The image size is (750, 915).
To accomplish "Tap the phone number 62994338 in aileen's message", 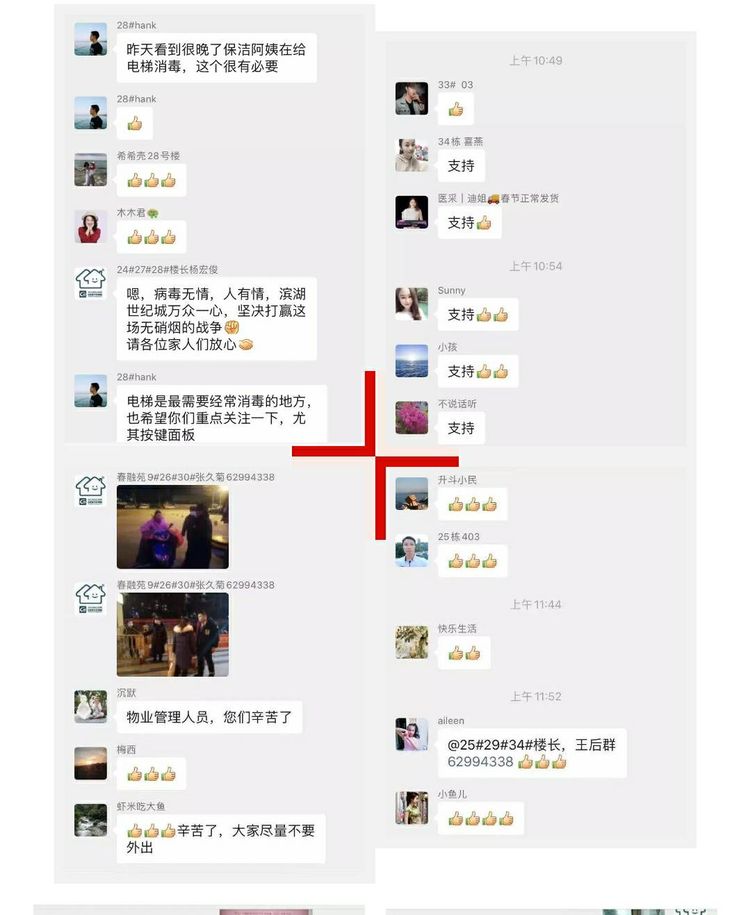I will point(480,762).
